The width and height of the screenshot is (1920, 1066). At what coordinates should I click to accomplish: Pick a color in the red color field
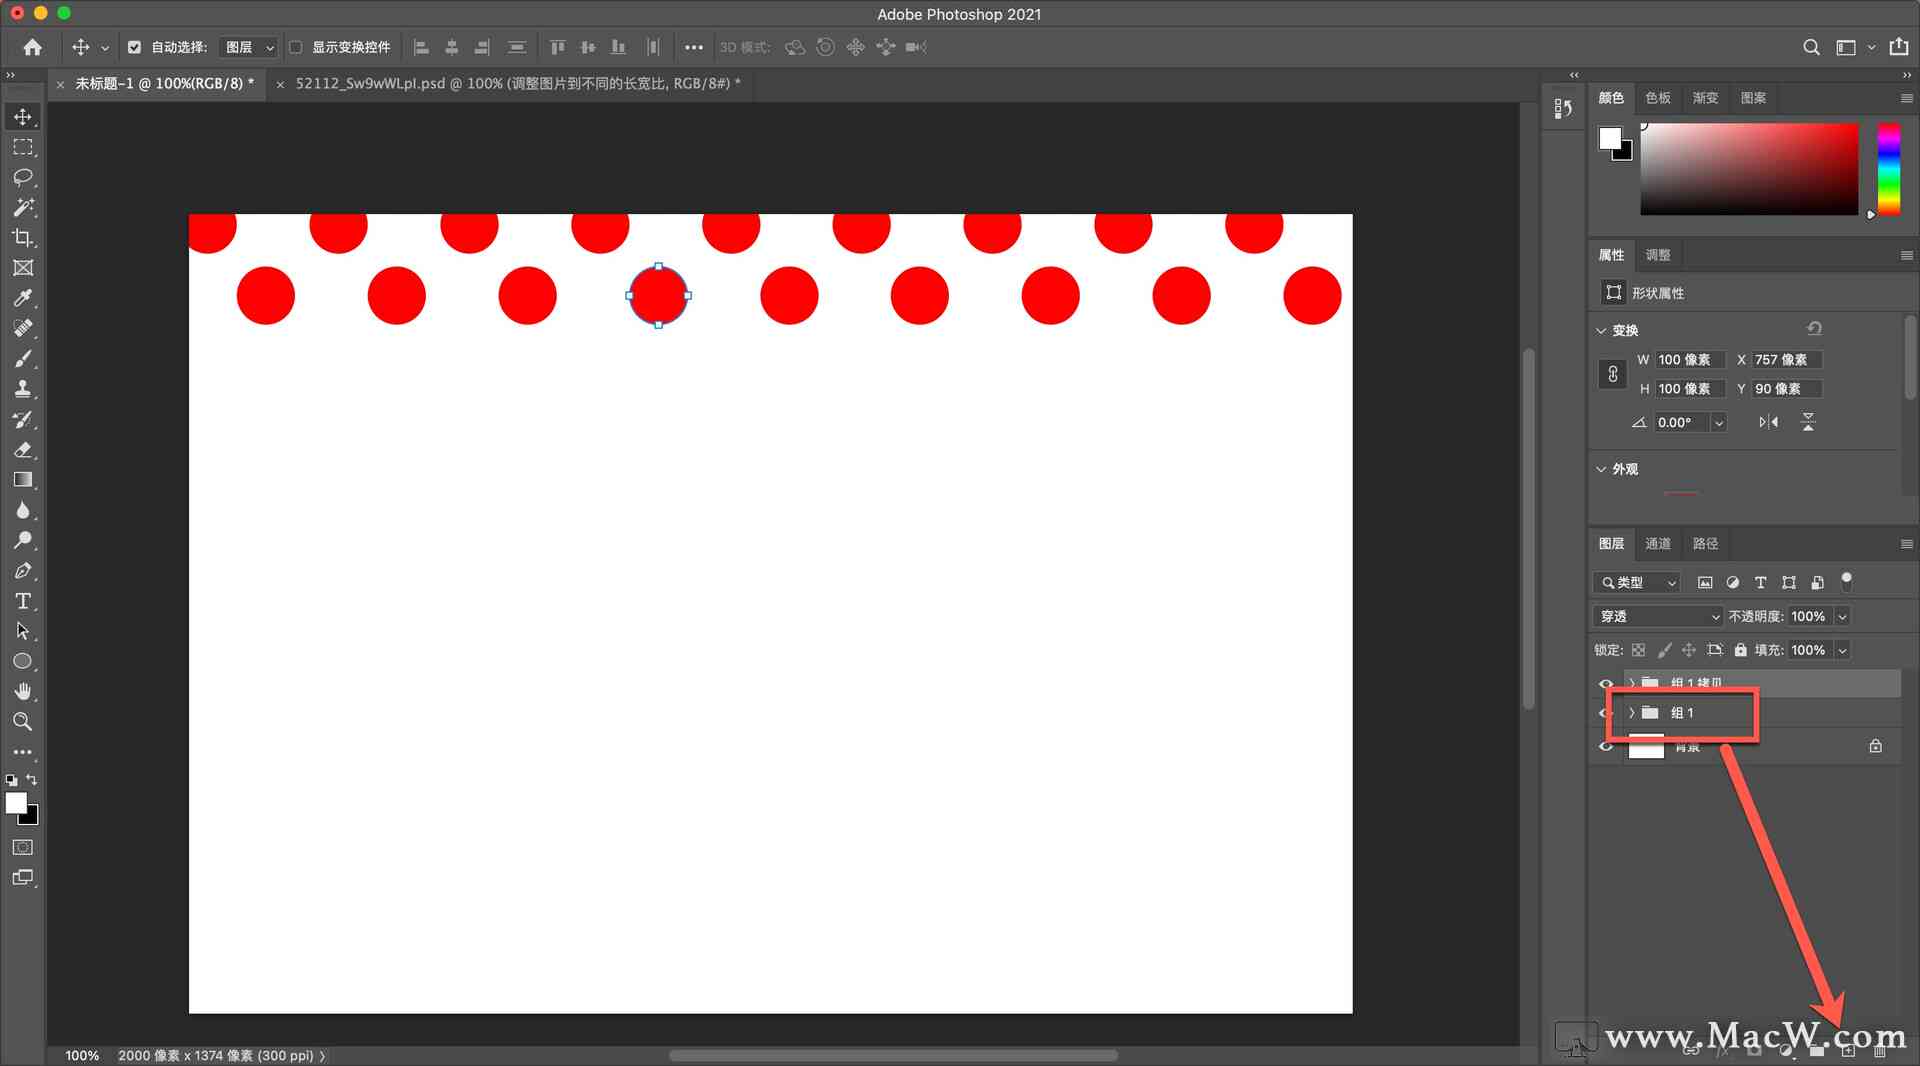click(x=1749, y=168)
